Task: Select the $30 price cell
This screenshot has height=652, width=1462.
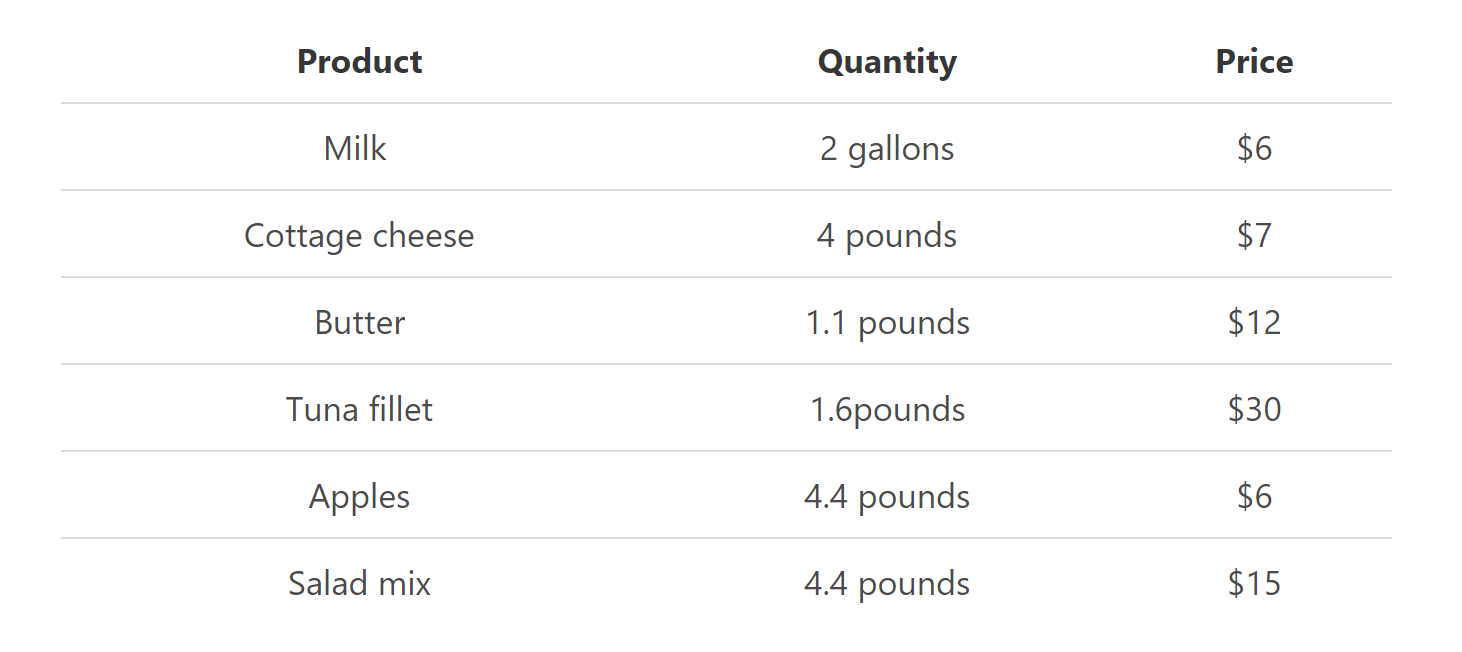Action: point(1254,410)
